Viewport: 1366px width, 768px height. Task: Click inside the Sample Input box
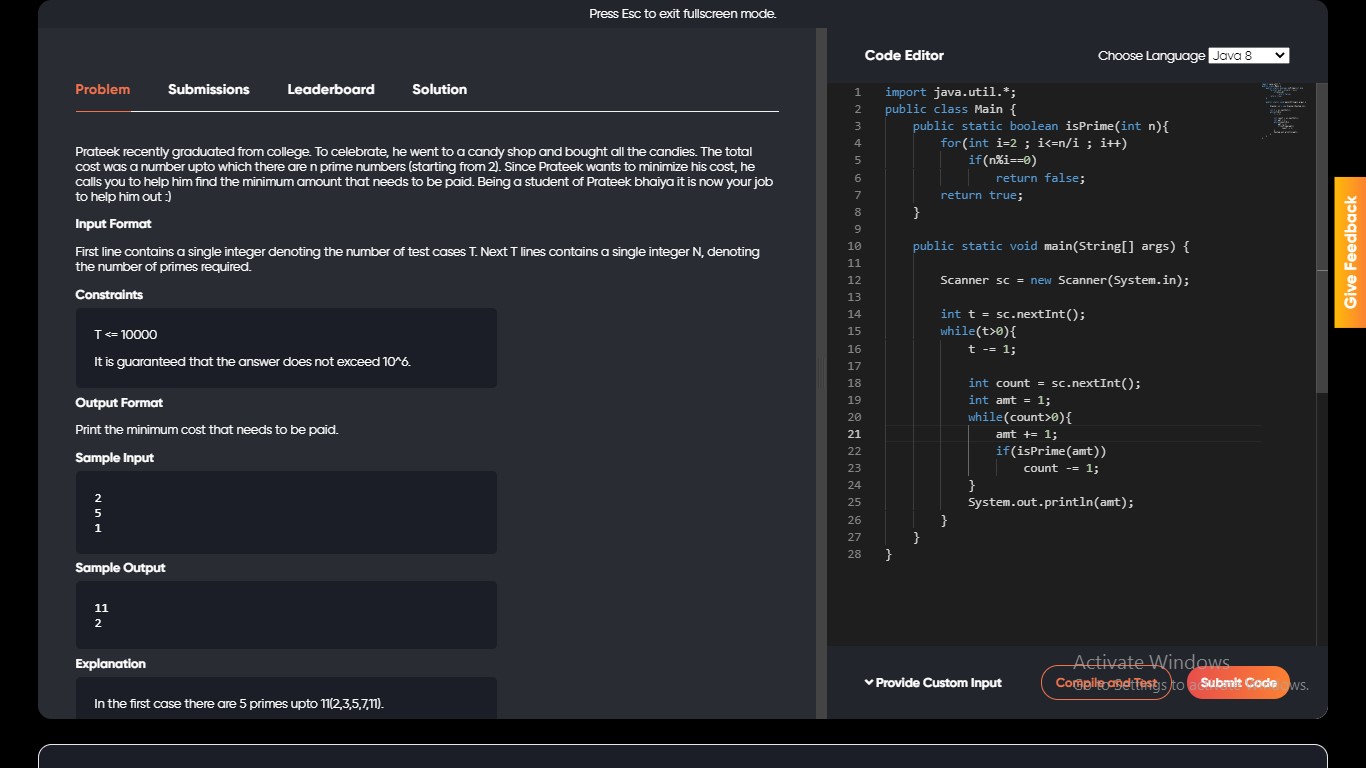(x=286, y=512)
